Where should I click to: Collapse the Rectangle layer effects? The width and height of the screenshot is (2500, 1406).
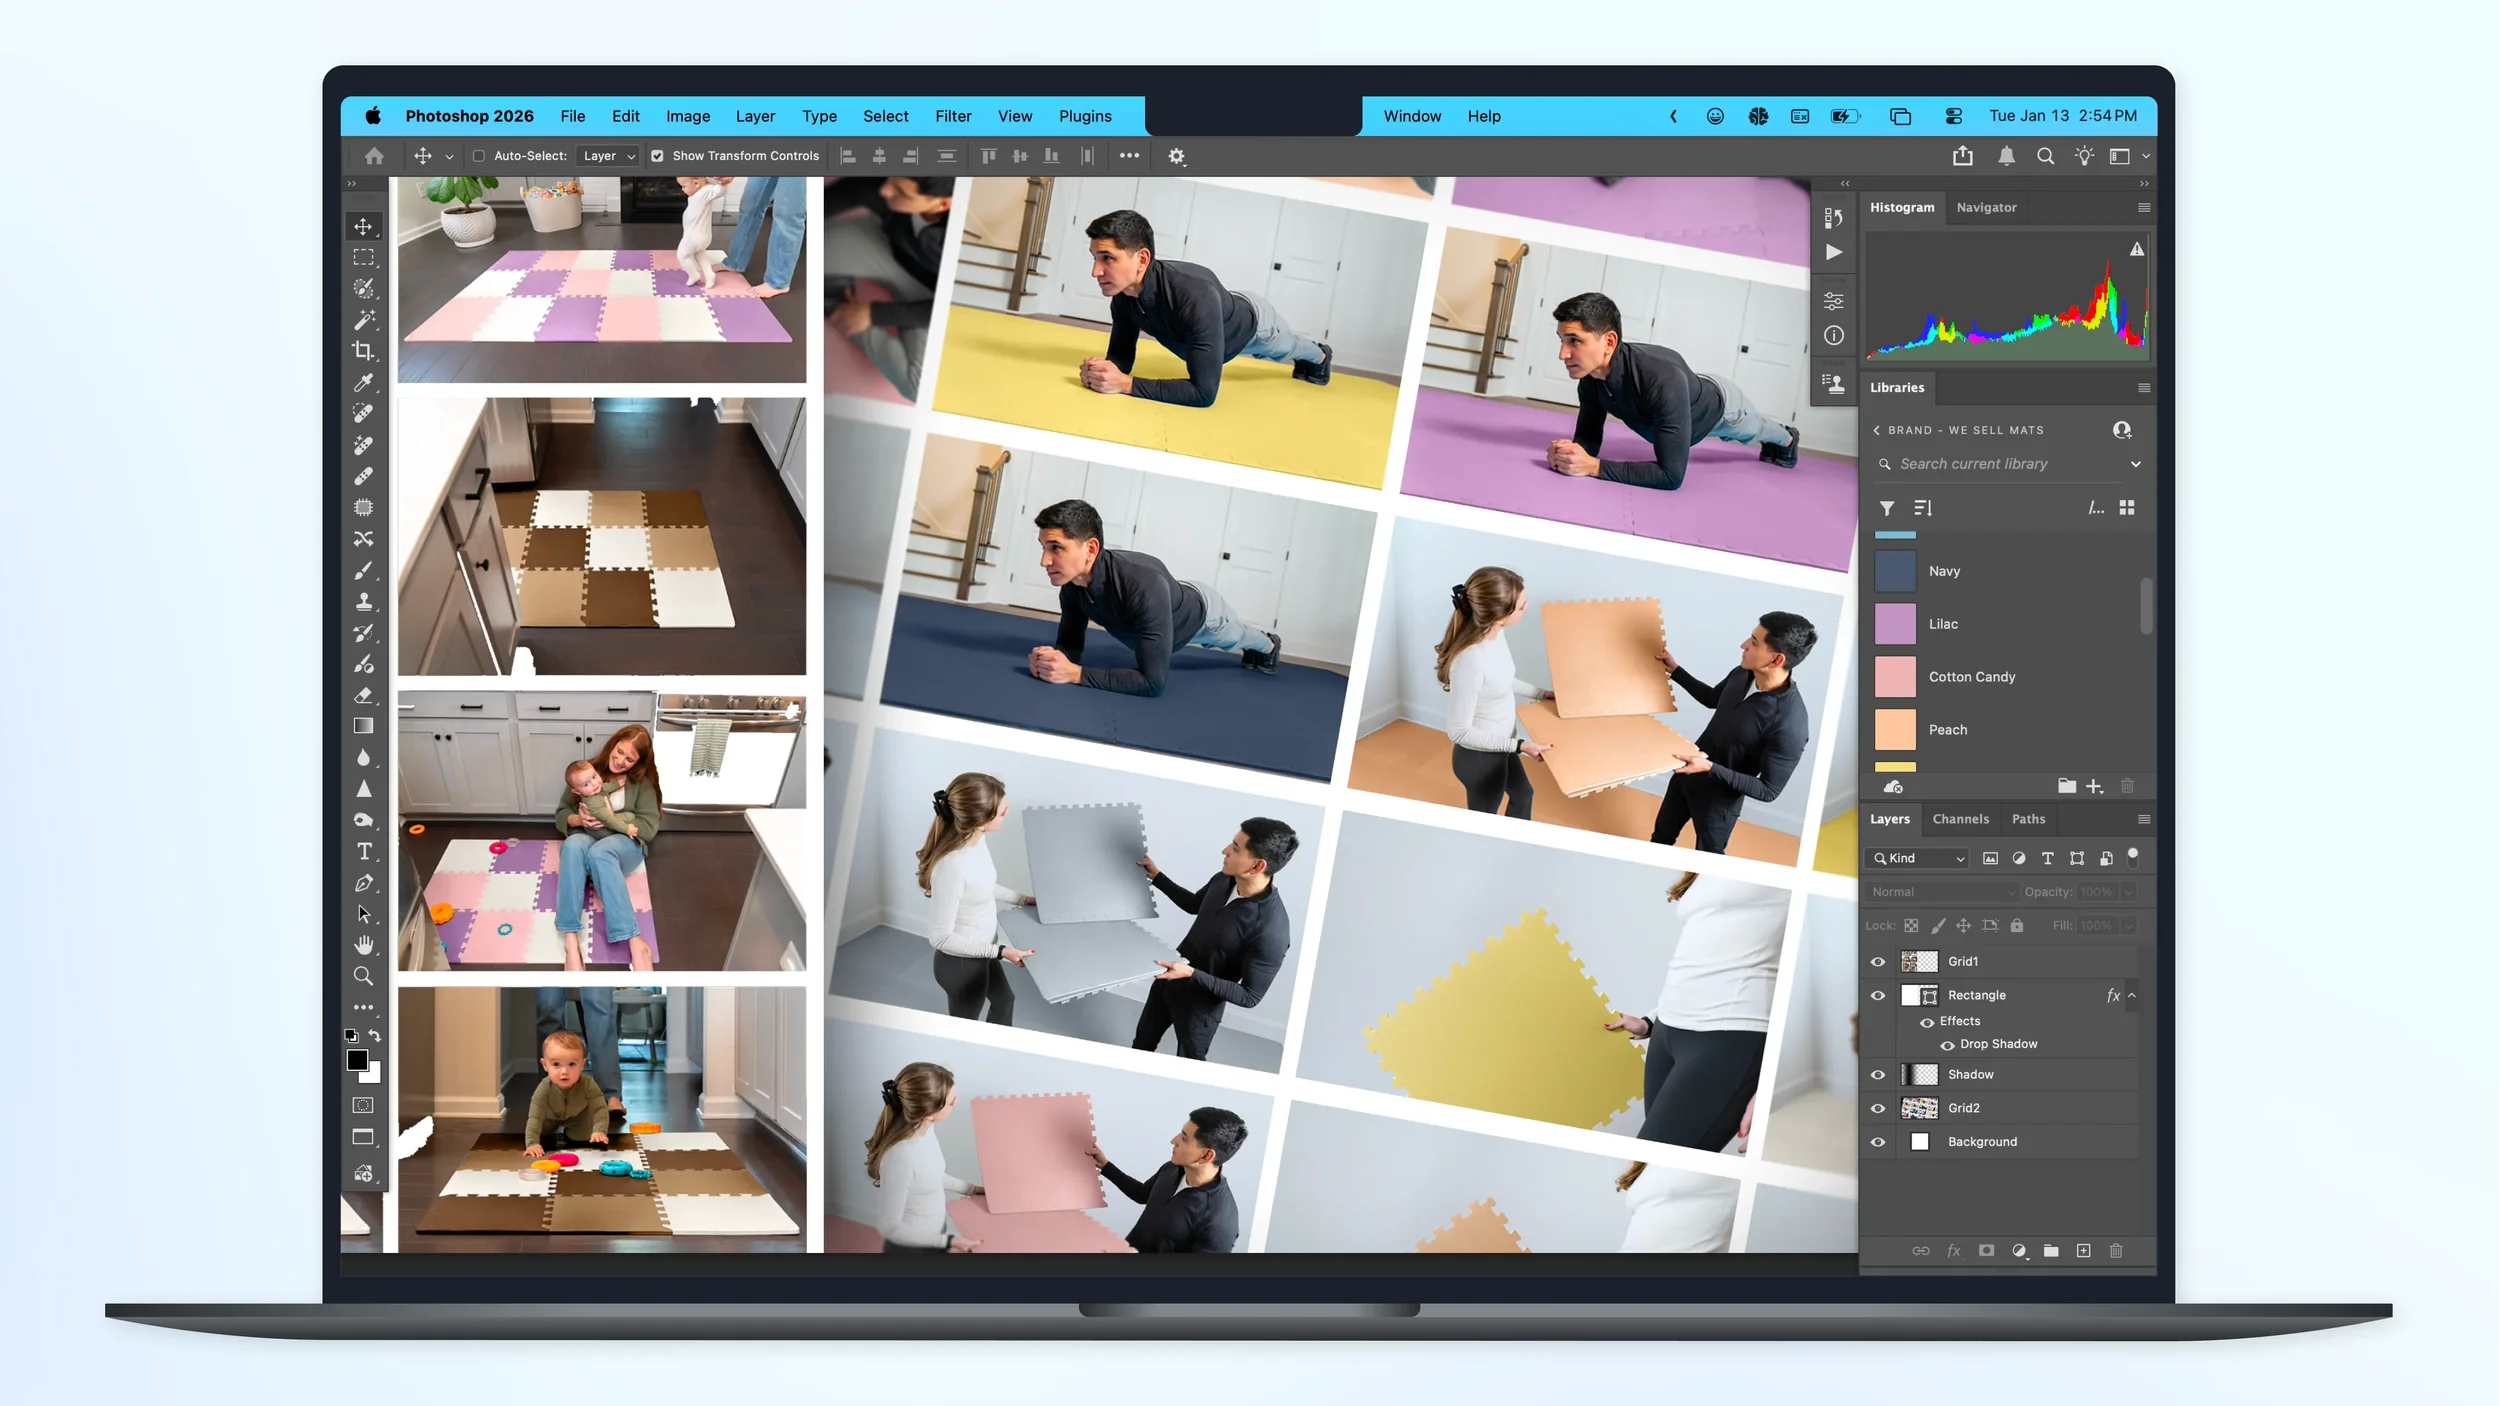coord(2132,995)
